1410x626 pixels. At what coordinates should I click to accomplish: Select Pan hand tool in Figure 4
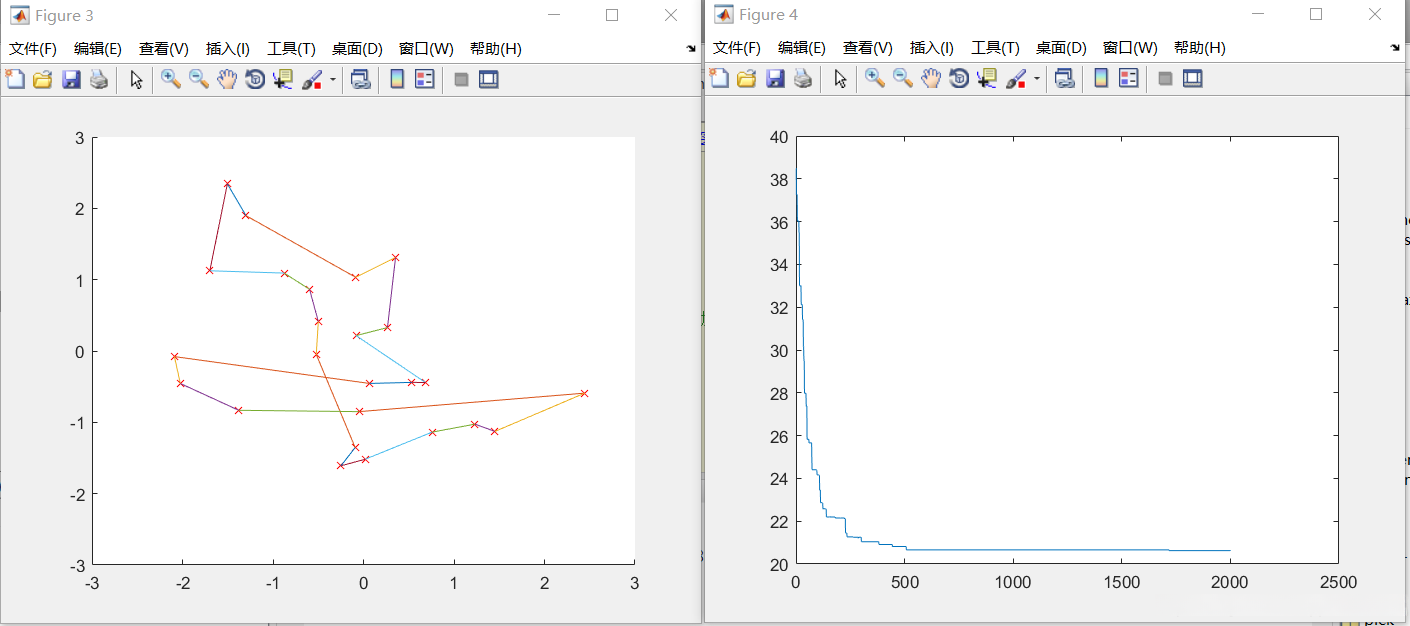coord(930,78)
